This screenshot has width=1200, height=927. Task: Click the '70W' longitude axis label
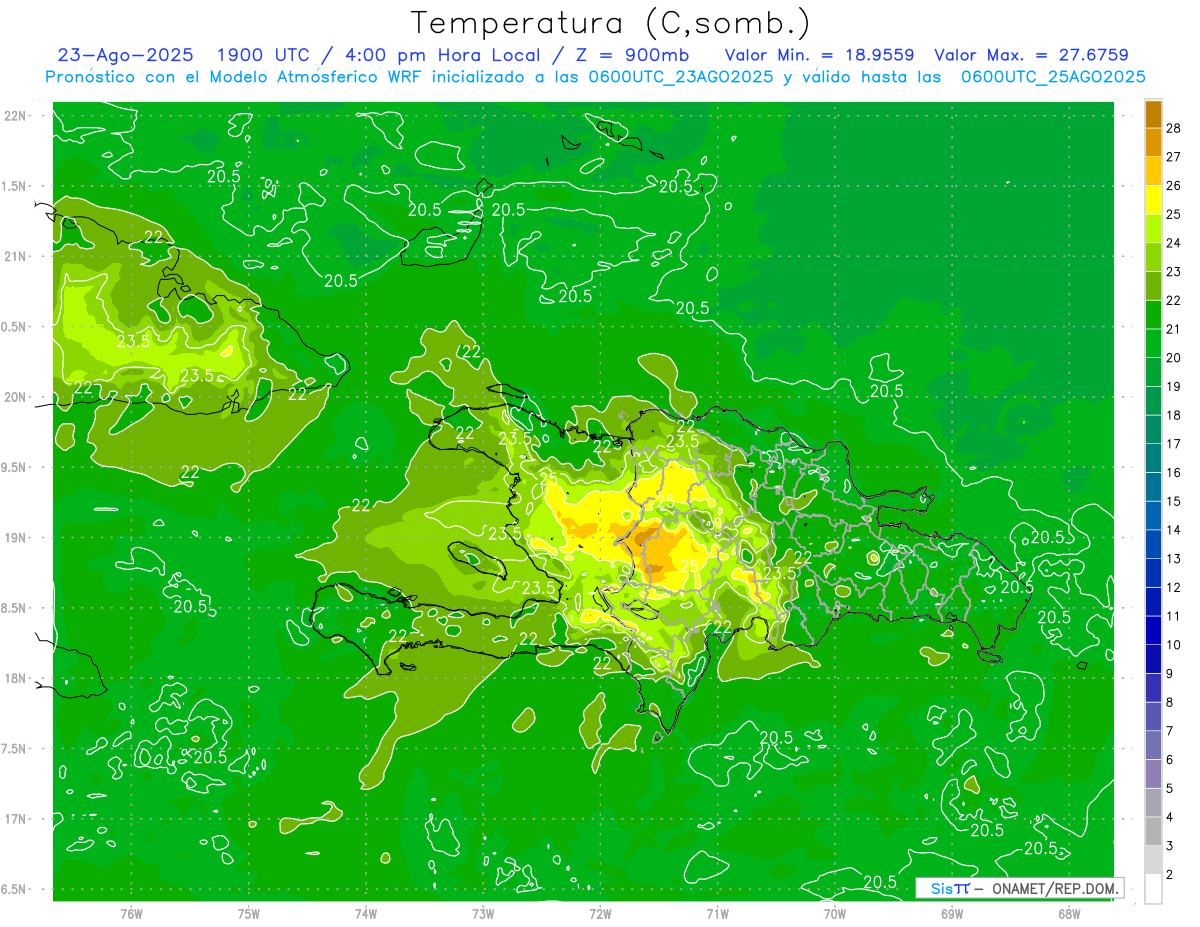coord(834,914)
